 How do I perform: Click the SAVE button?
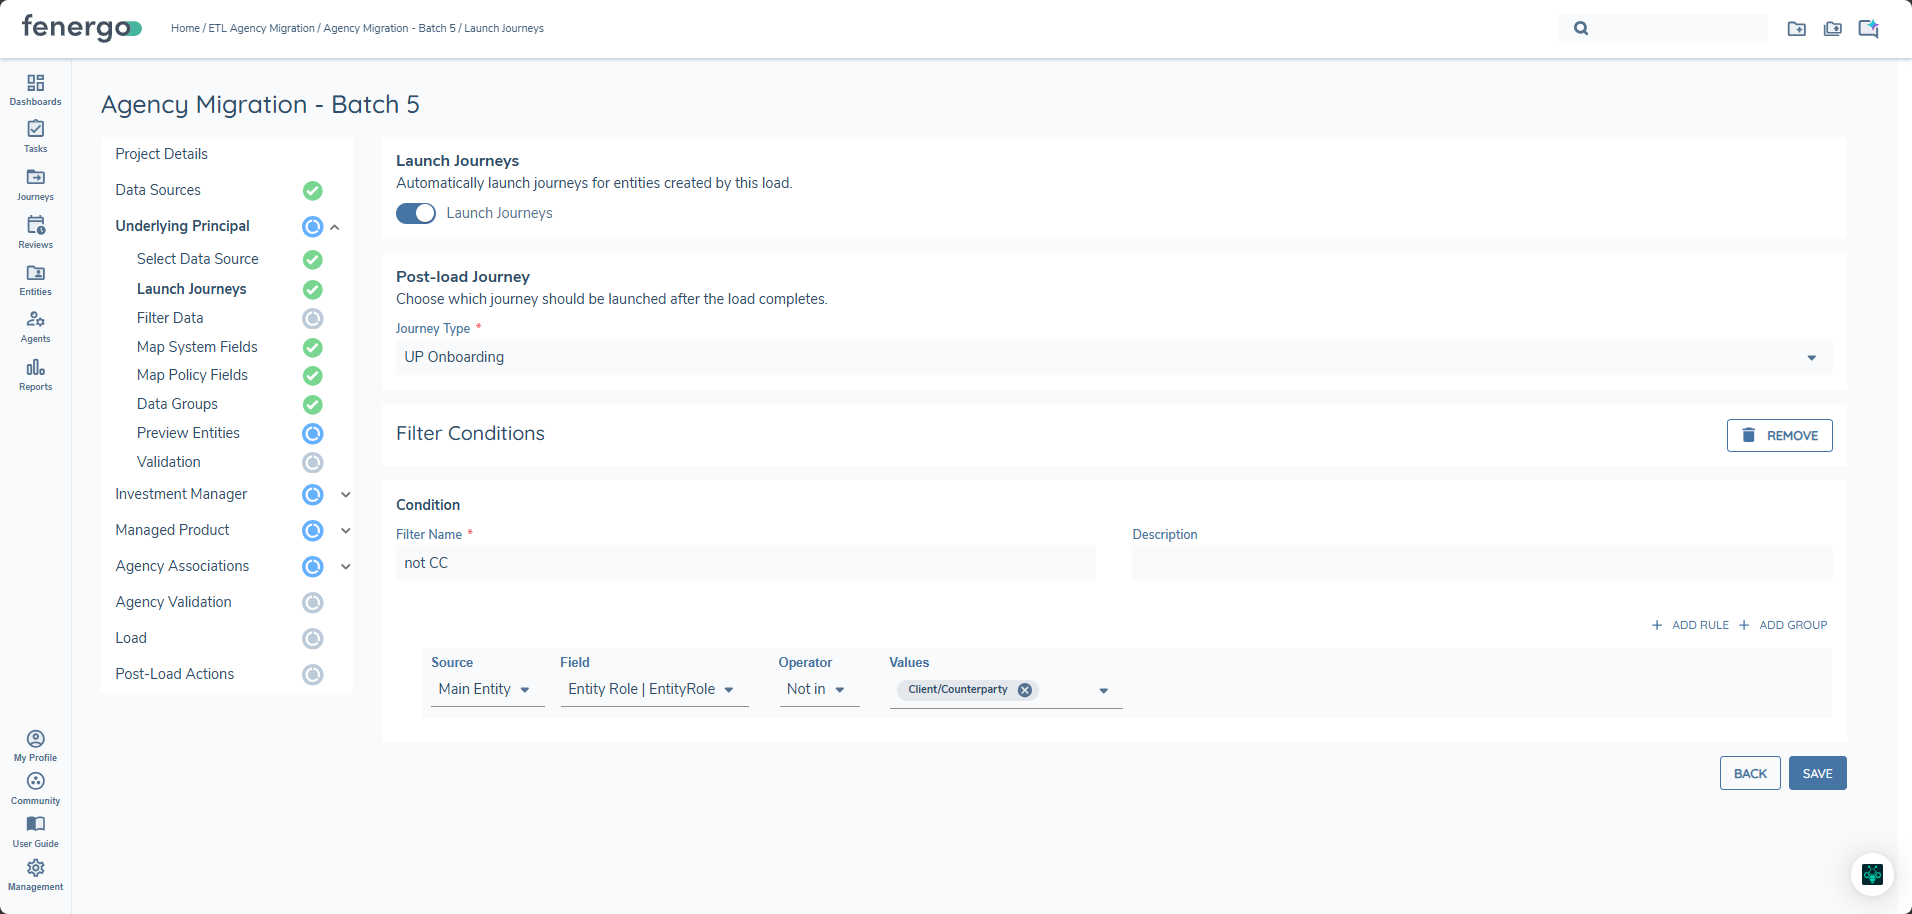coord(1817,773)
